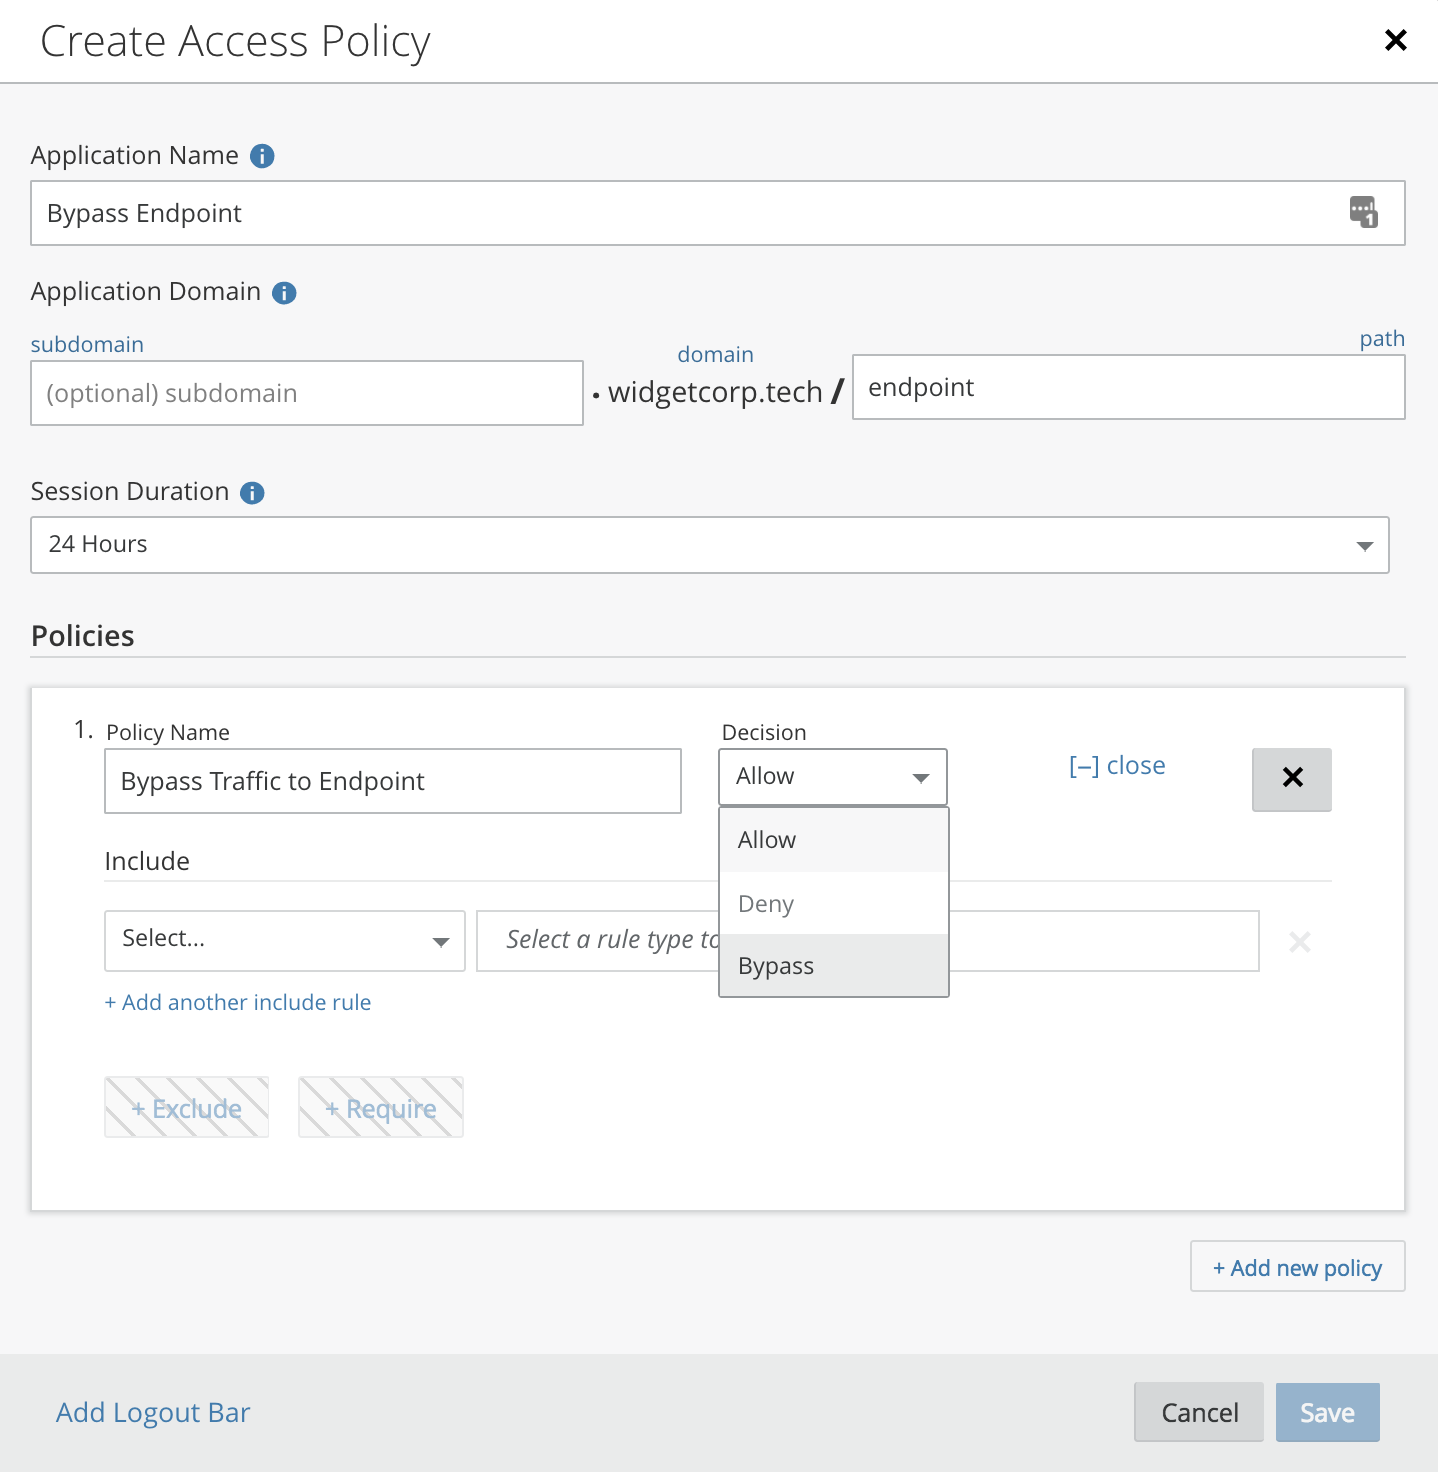Image resolution: width=1438 pixels, height=1472 pixels.
Task: Click the Application Domain info icon
Action: tap(284, 292)
